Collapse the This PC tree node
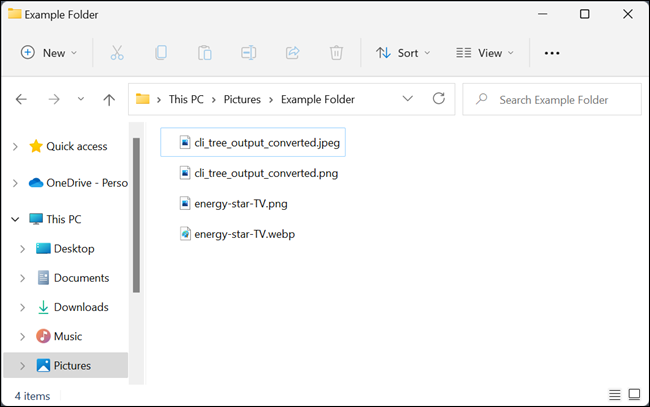Image resolution: width=650 pixels, height=407 pixels. coord(15,219)
